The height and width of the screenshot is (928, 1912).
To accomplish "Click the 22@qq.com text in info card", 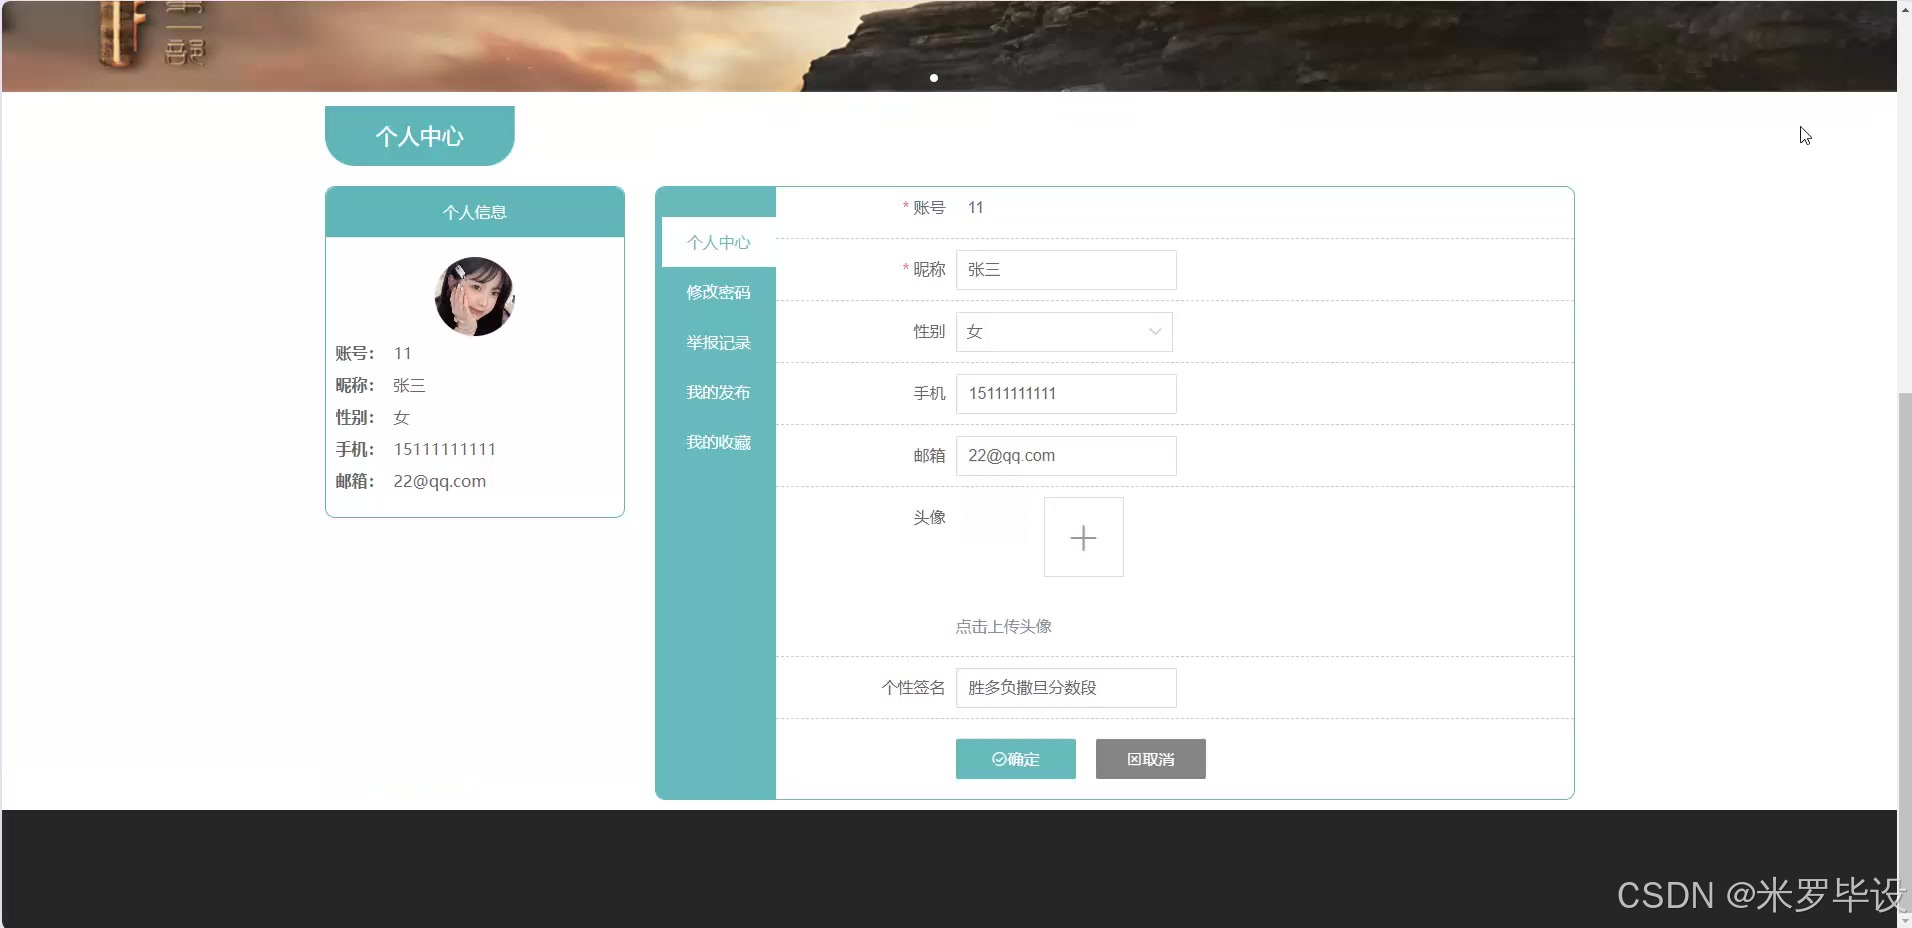I will point(440,481).
